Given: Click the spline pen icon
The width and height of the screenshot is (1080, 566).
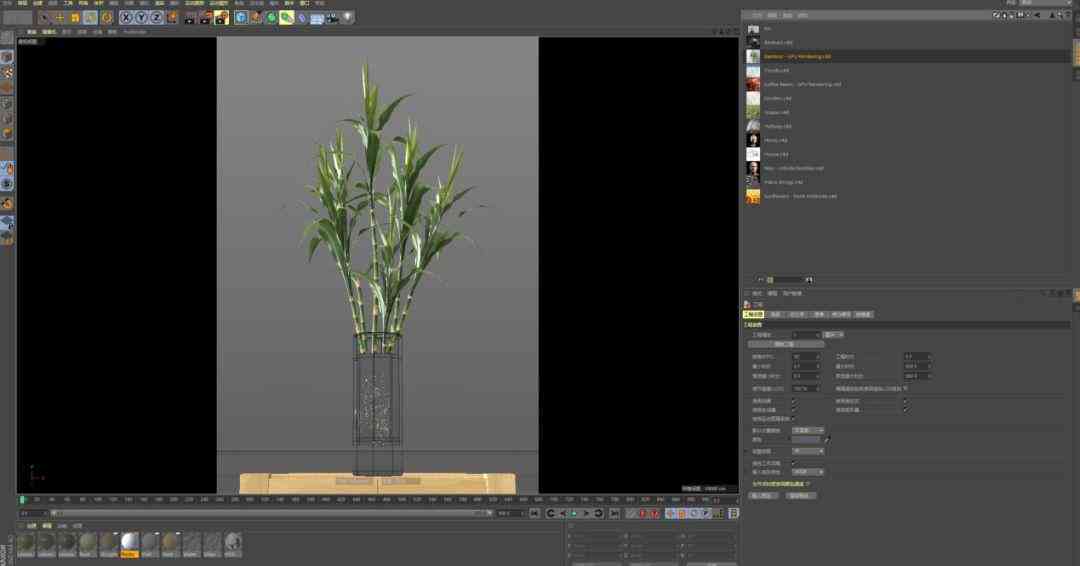Looking at the screenshot, I should coord(256,18).
